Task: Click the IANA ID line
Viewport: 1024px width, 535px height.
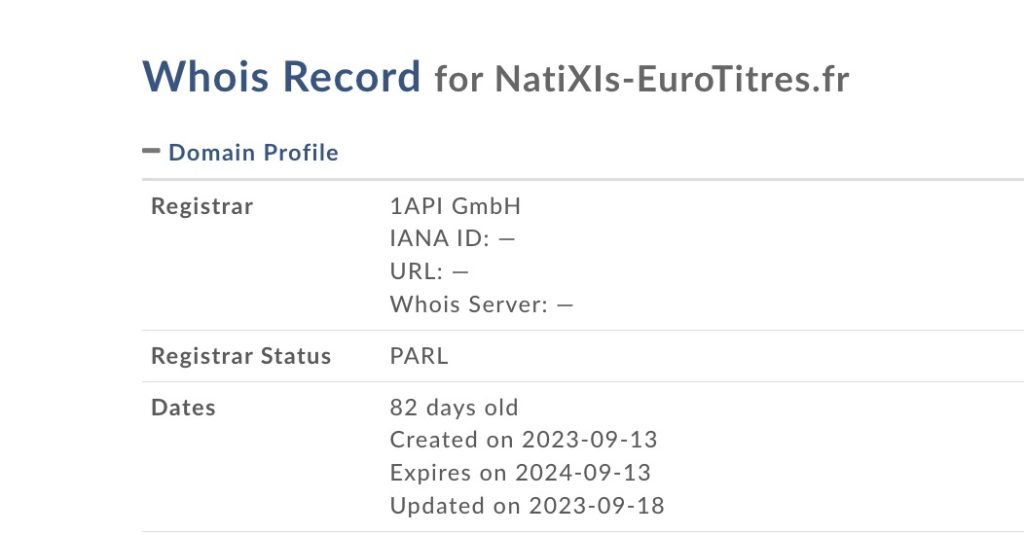Action: [453, 238]
